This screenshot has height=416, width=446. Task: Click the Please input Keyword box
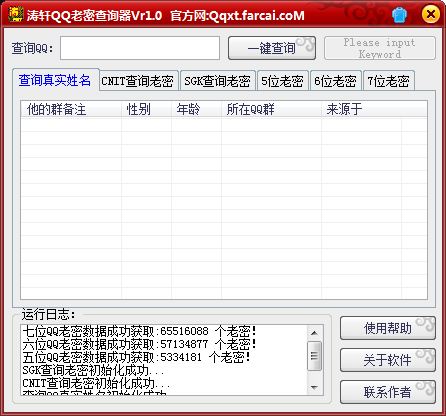[380, 48]
